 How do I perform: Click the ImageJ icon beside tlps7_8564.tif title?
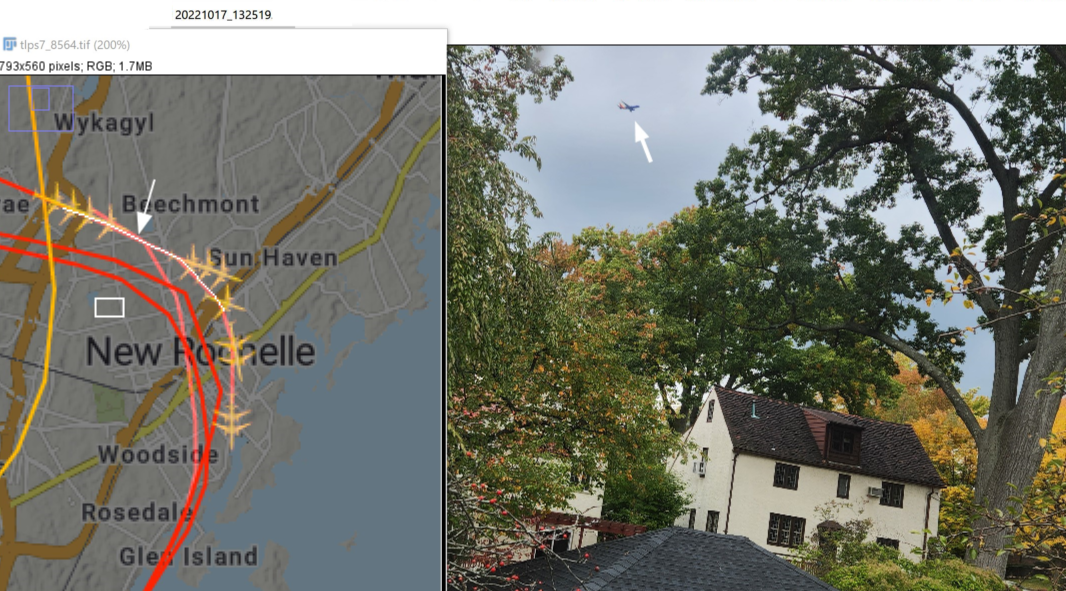[10, 44]
